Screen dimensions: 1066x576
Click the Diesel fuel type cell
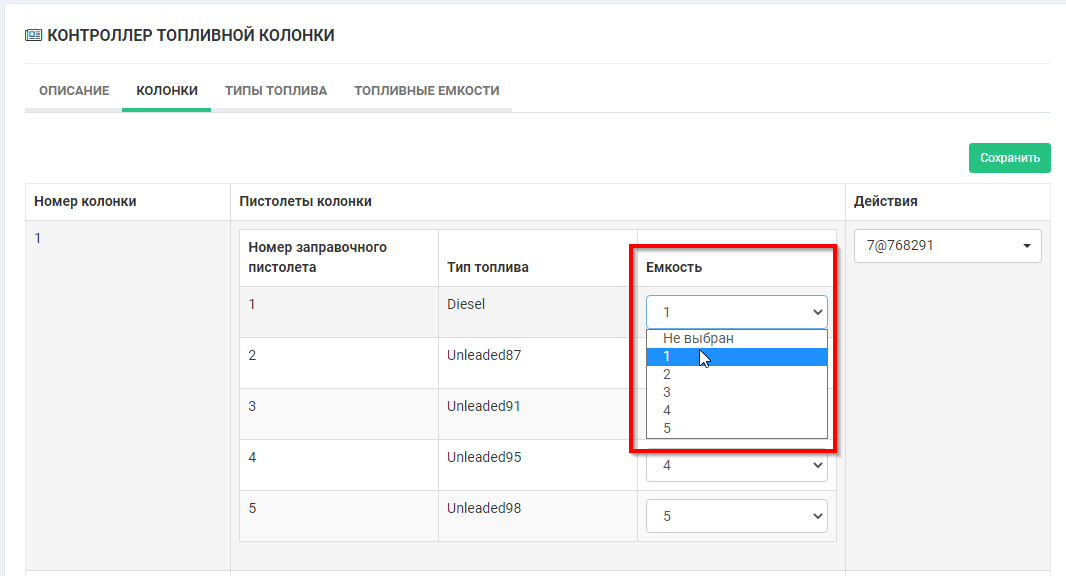[x=466, y=304]
